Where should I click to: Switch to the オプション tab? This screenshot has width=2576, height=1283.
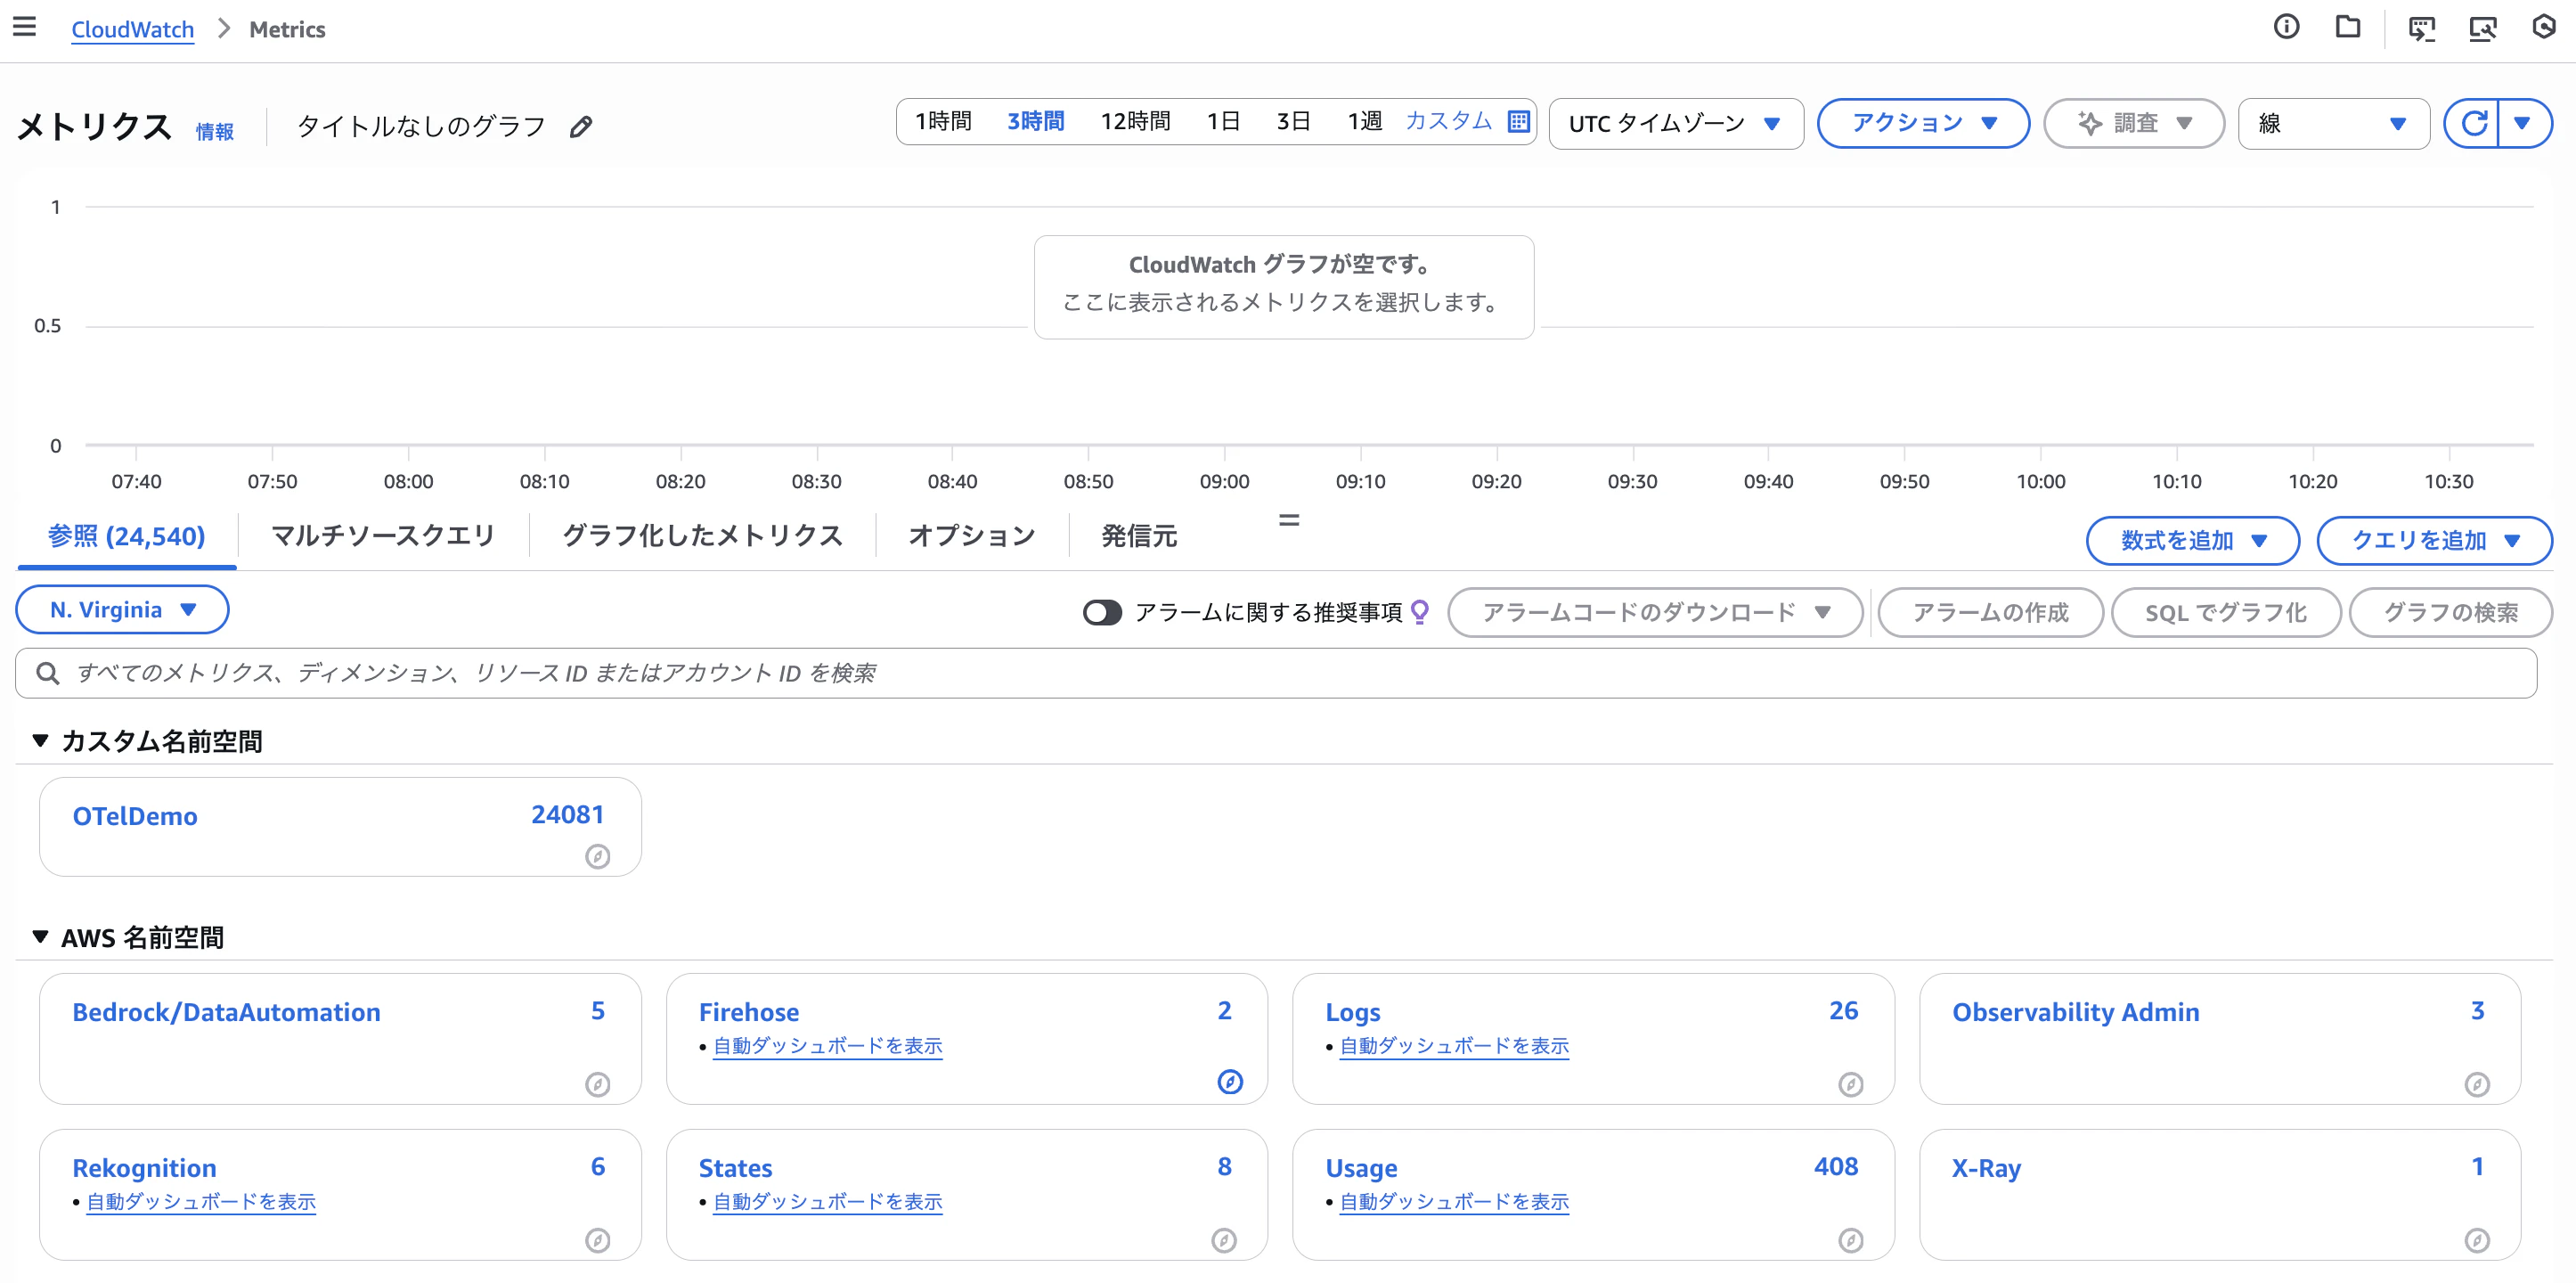[x=972, y=536]
